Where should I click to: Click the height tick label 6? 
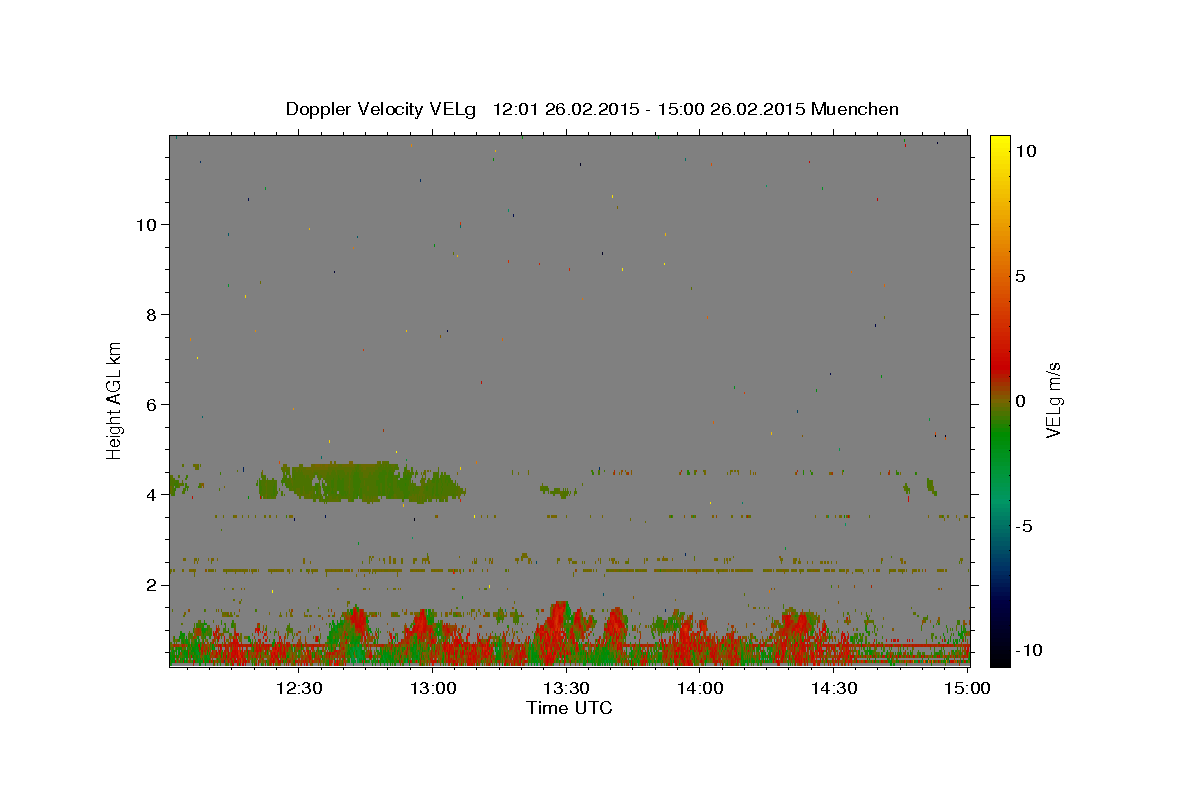pos(152,405)
